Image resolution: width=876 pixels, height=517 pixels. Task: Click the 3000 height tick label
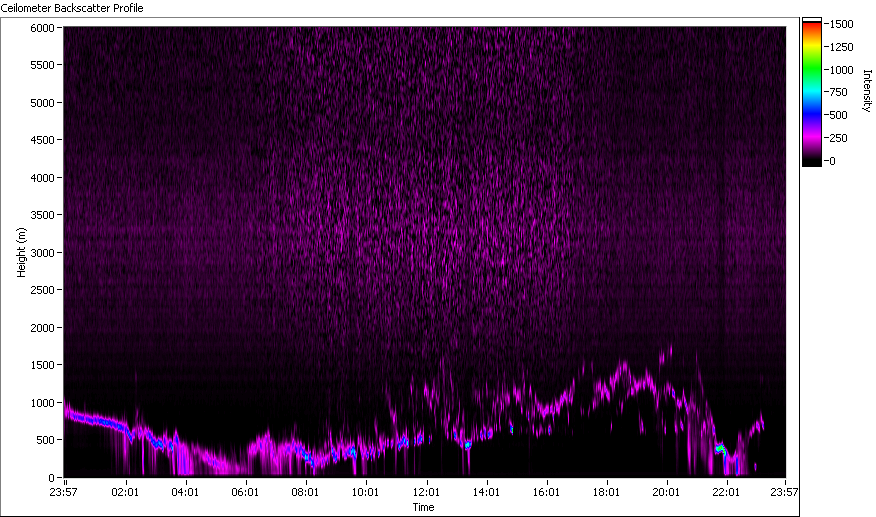click(x=42, y=253)
